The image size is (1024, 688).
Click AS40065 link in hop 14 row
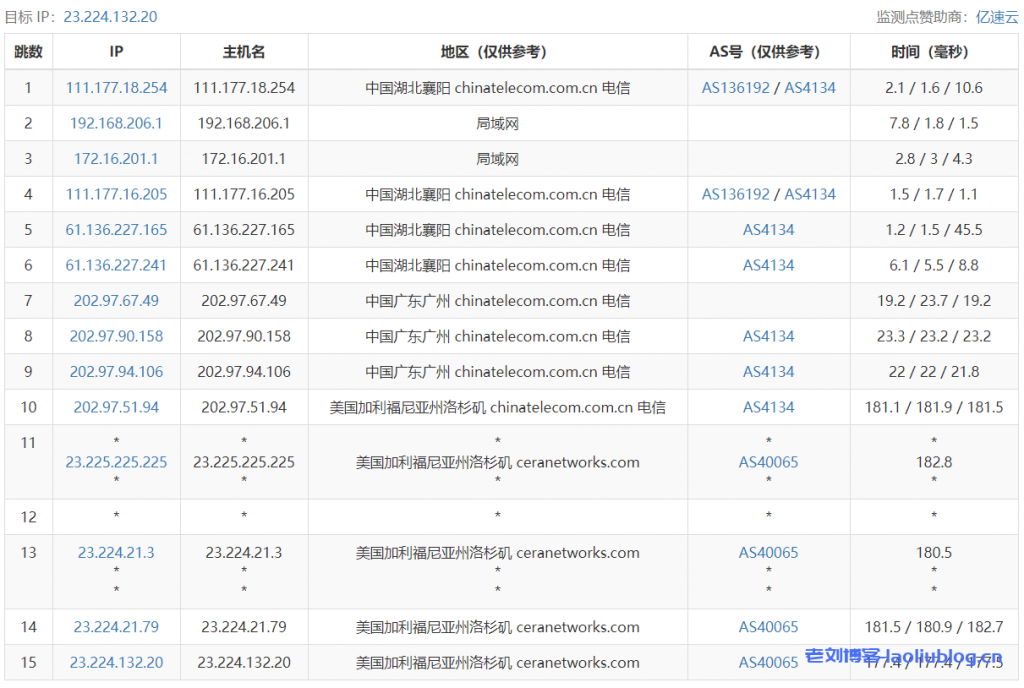point(768,627)
